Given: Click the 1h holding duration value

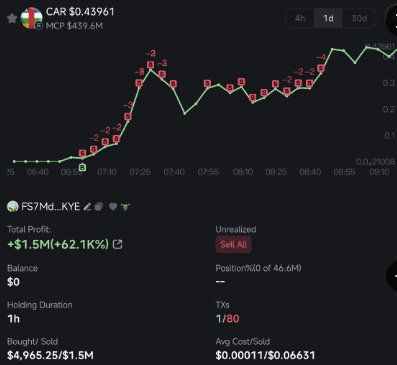Looking at the screenshot, I should (x=14, y=319).
